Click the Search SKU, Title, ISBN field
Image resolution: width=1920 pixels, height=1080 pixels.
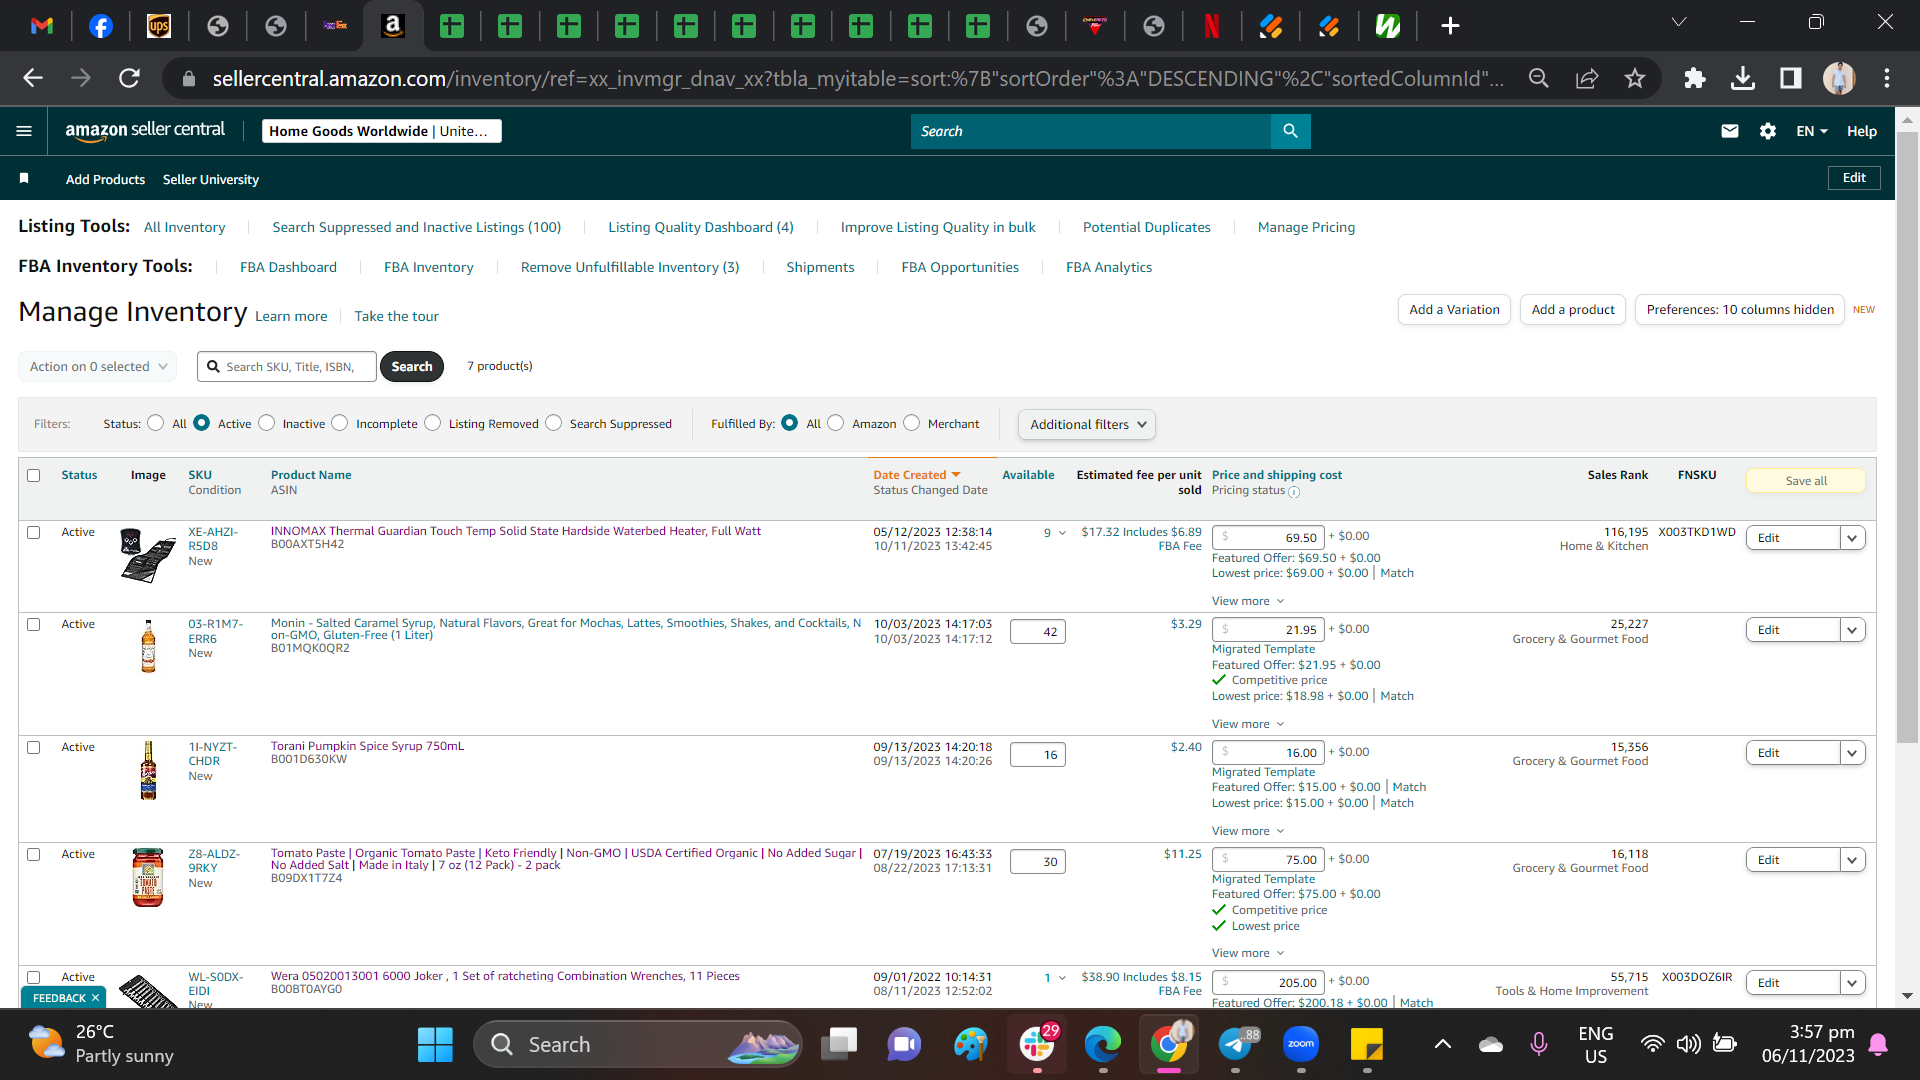287,367
